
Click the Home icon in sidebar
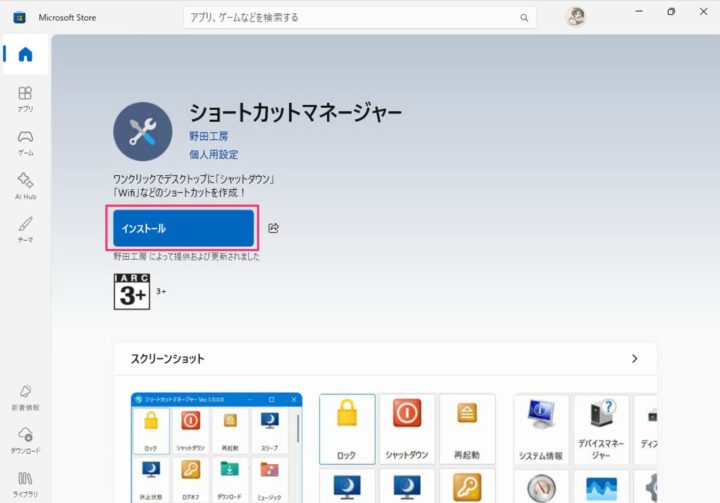coord(25,55)
